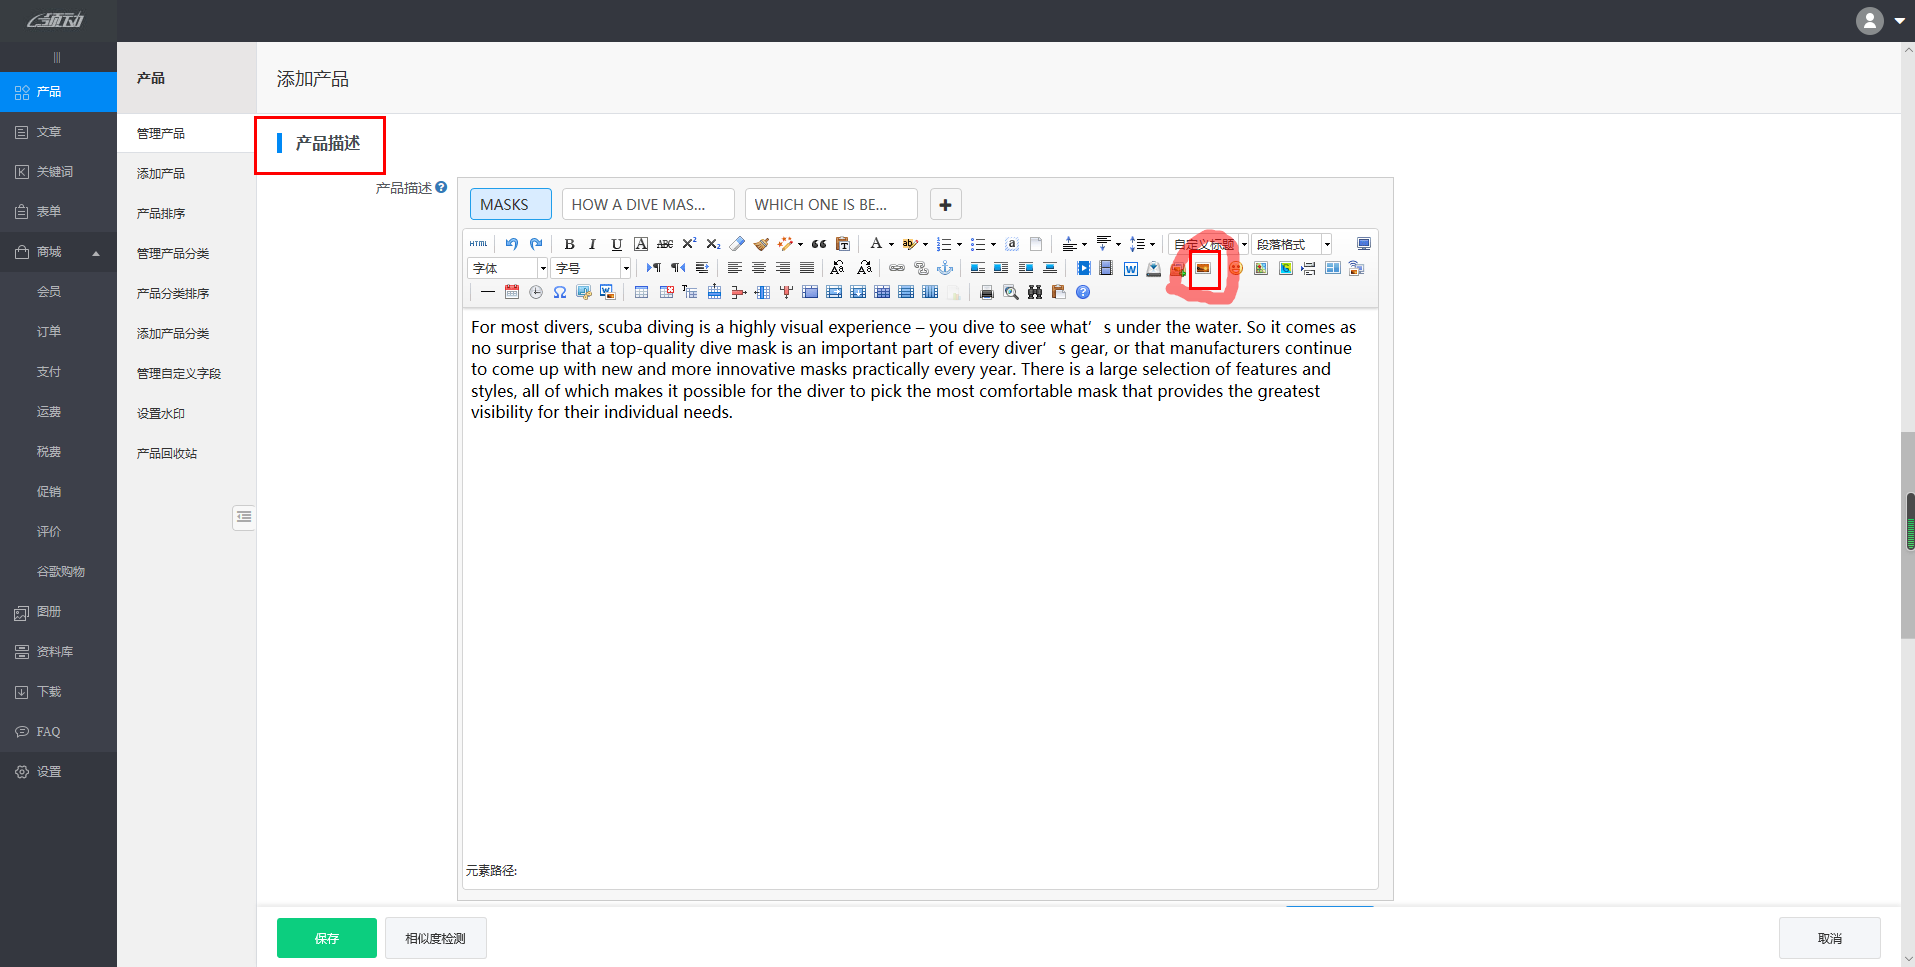The width and height of the screenshot is (1915, 967).
Task: Insert an image using the single image icon
Action: coord(1204,268)
